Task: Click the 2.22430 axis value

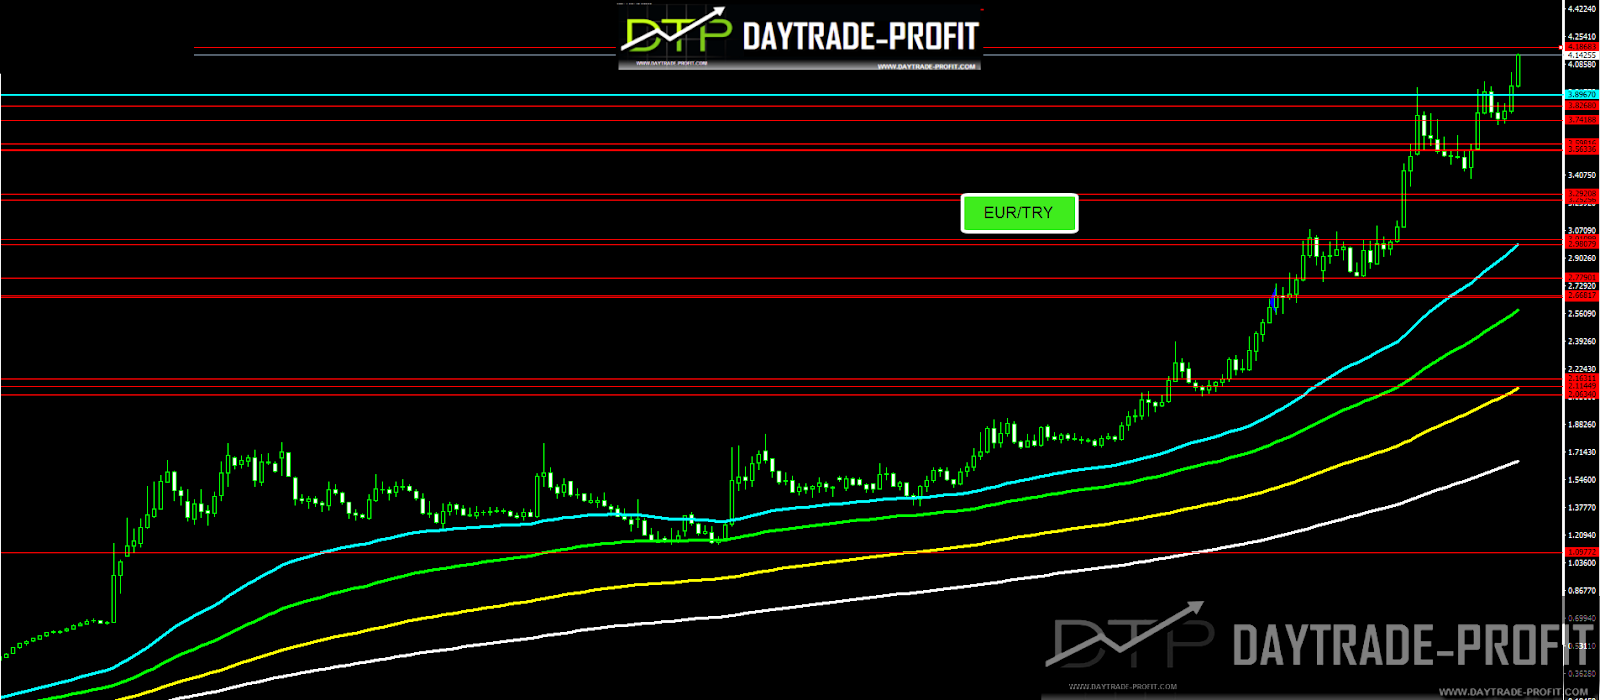Action: tap(1582, 370)
